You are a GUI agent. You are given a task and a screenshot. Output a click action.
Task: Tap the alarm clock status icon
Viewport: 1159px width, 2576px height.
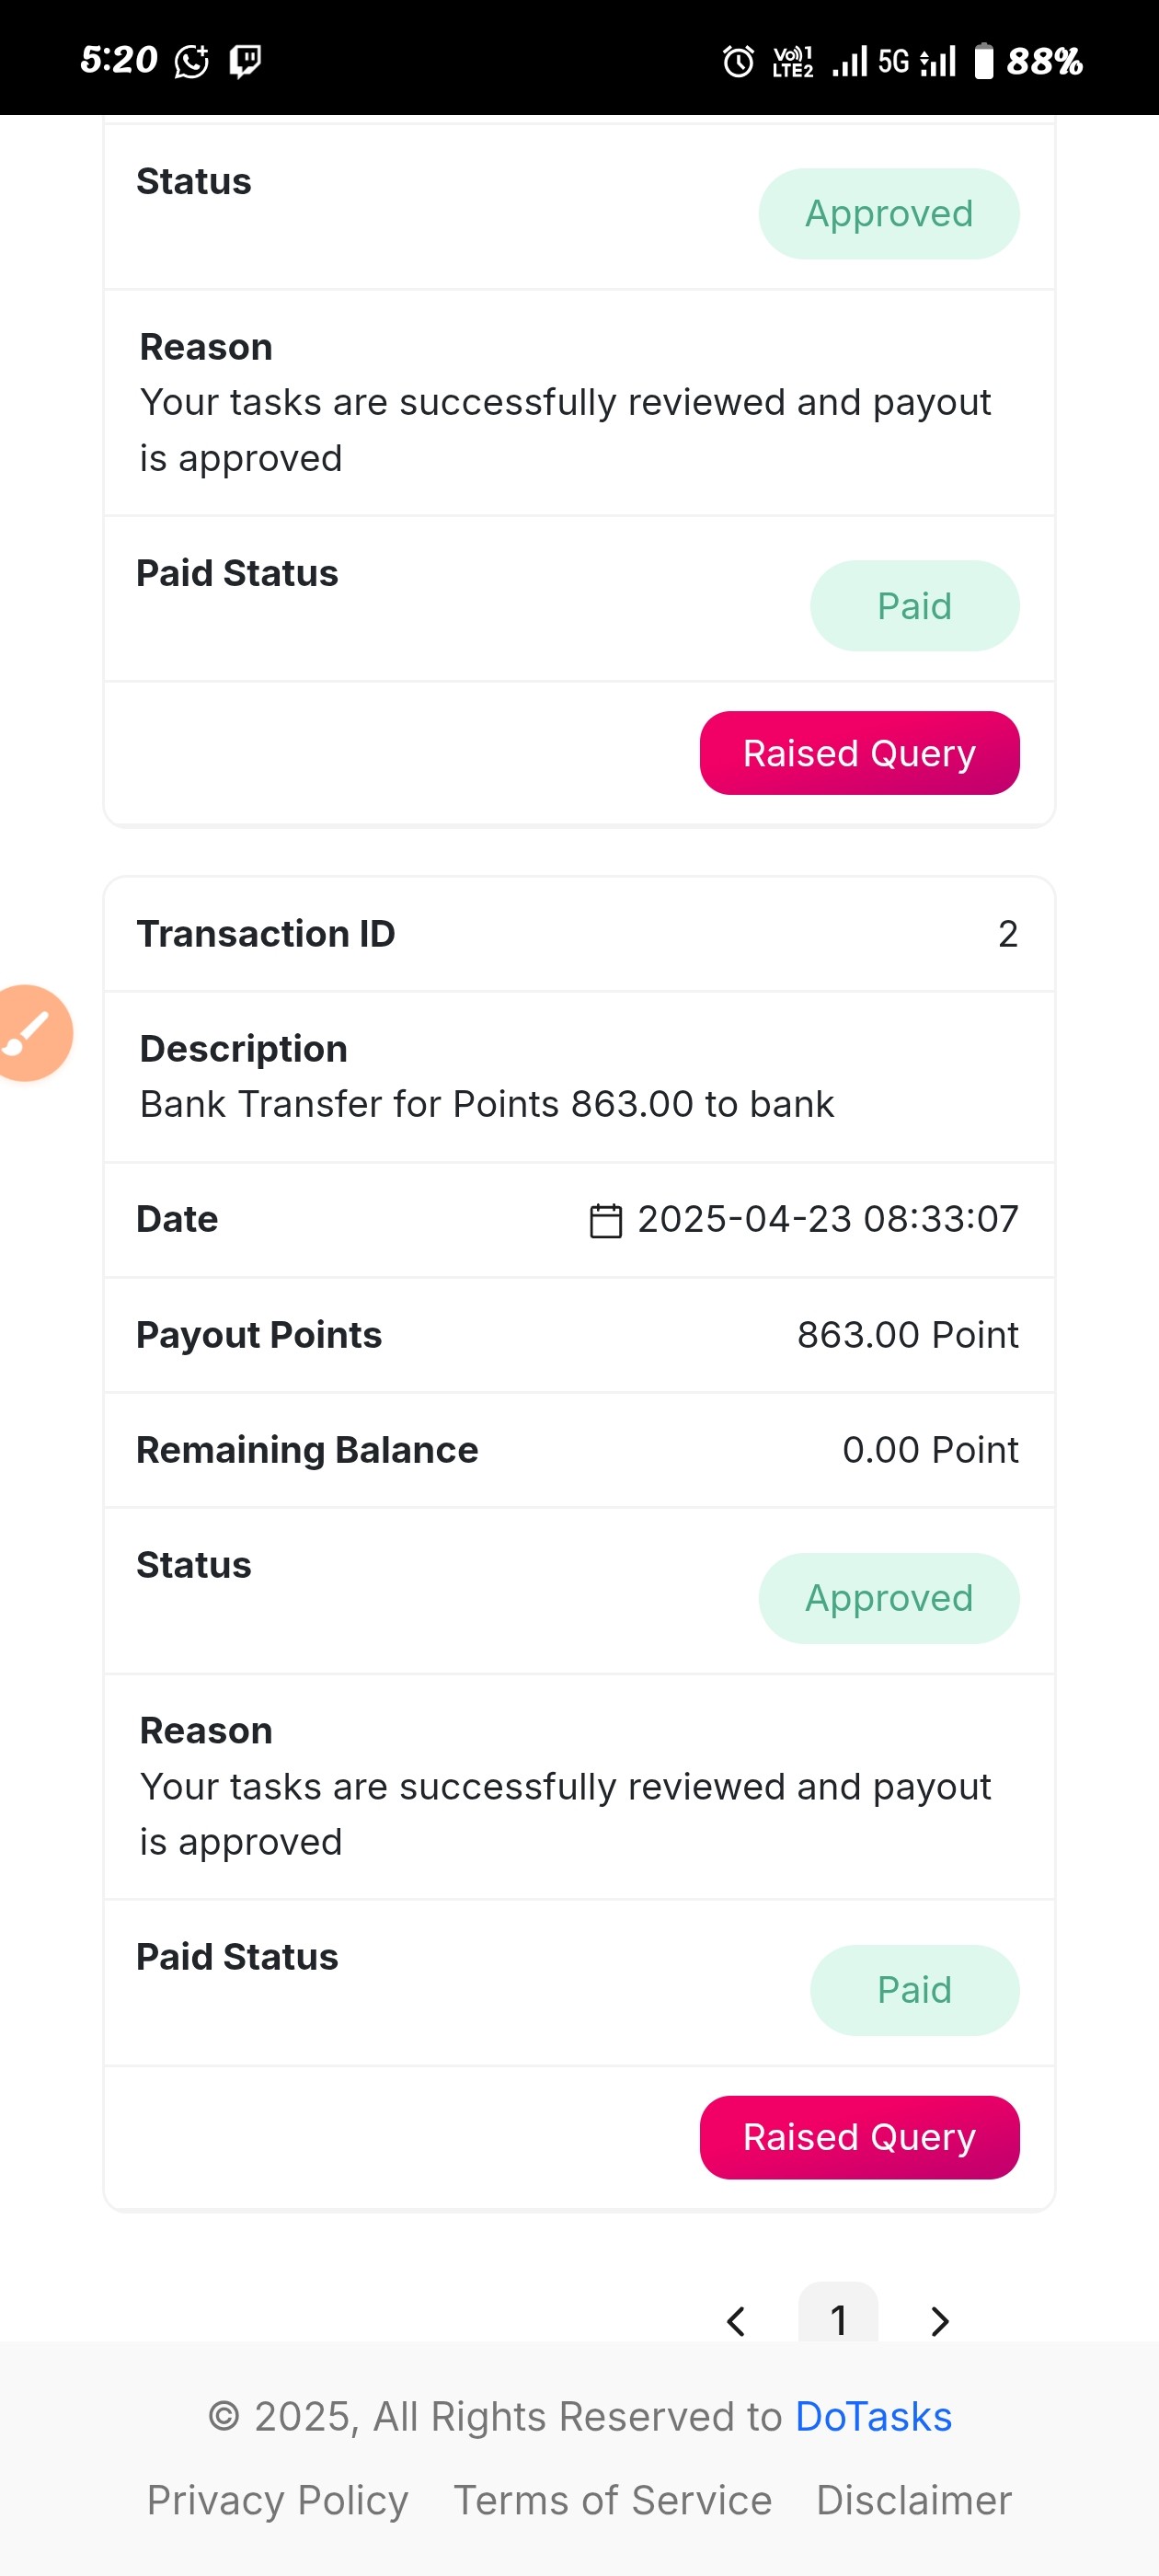point(738,61)
